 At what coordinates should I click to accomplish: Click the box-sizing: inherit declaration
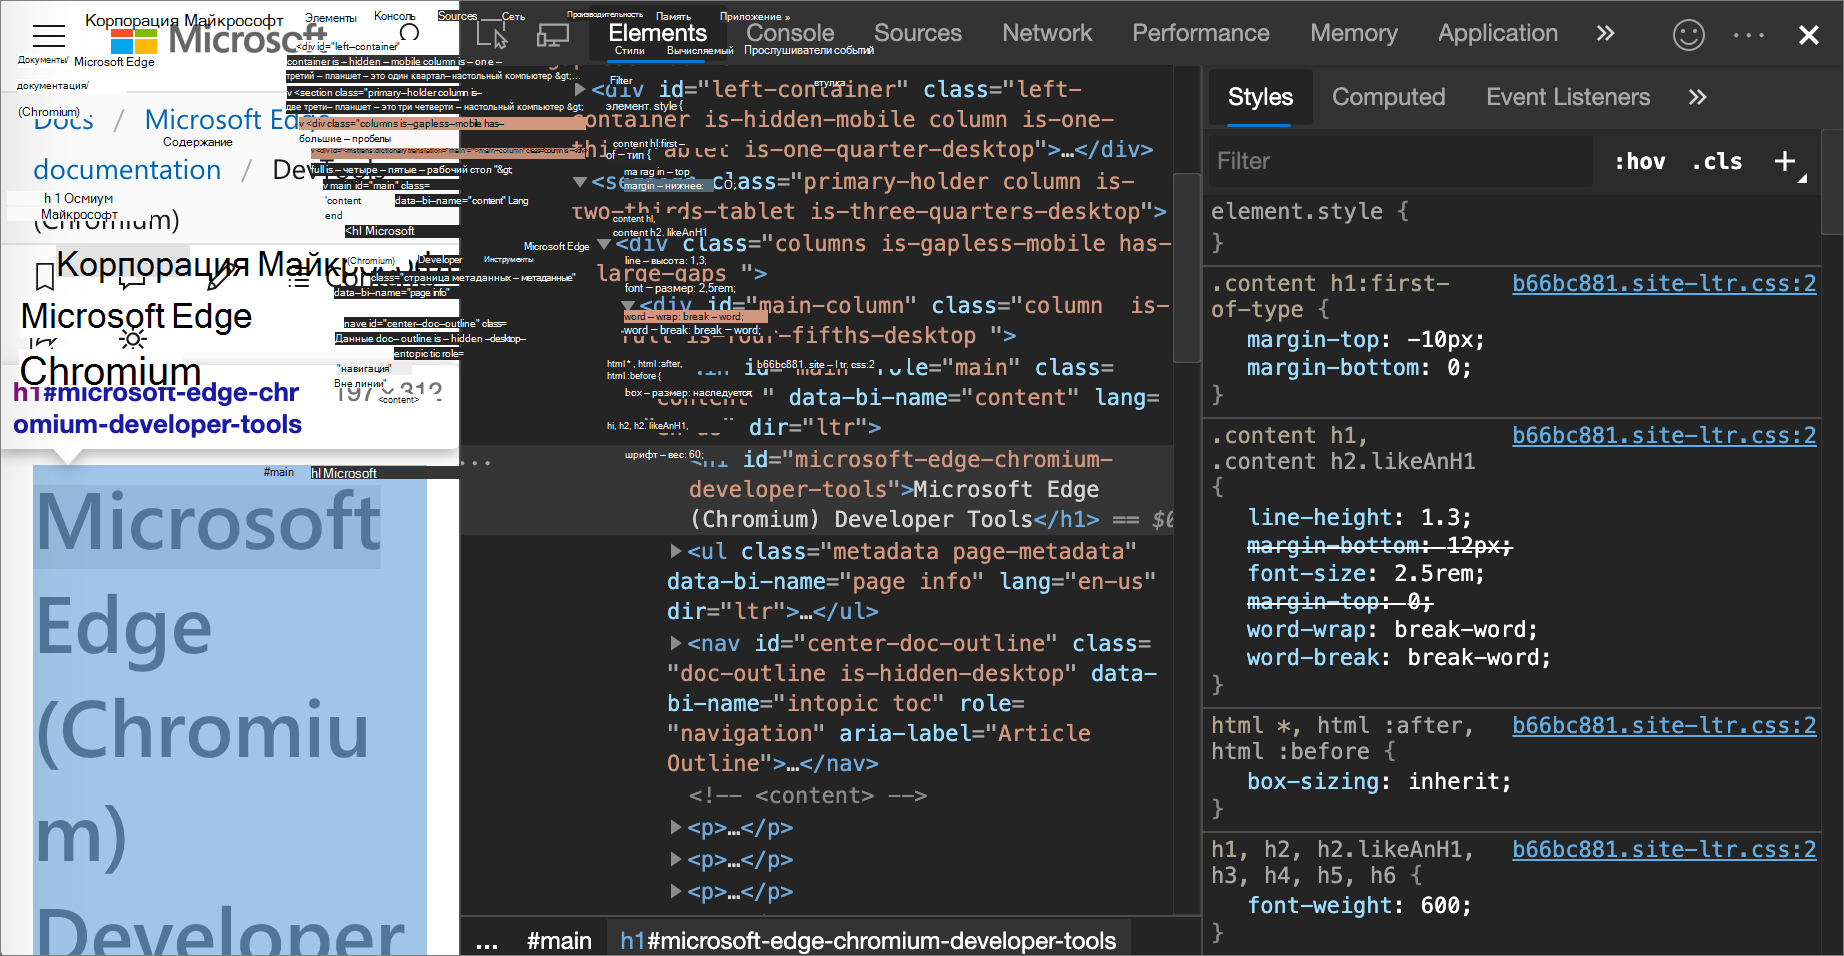[x=1379, y=781]
